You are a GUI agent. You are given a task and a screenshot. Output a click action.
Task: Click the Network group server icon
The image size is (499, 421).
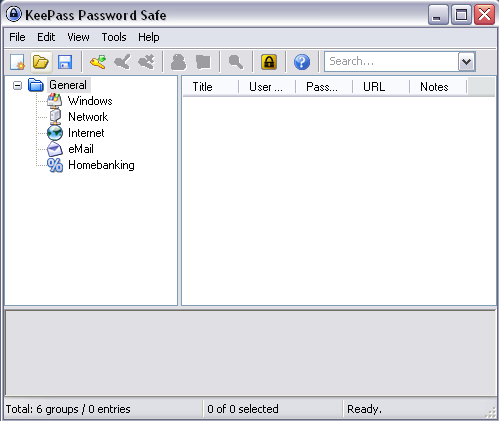coord(55,117)
